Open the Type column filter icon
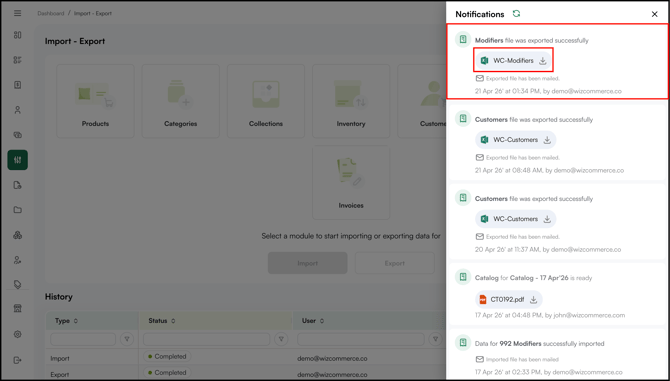The width and height of the screenshot is (670, 381). point(127,339)
